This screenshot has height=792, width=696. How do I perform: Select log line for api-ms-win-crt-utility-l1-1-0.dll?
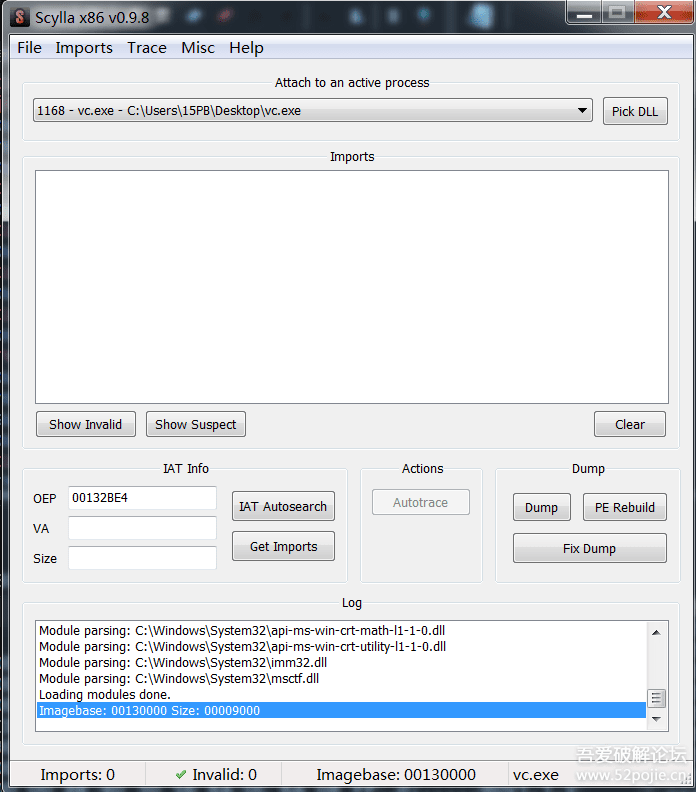[x=341, y=647]
